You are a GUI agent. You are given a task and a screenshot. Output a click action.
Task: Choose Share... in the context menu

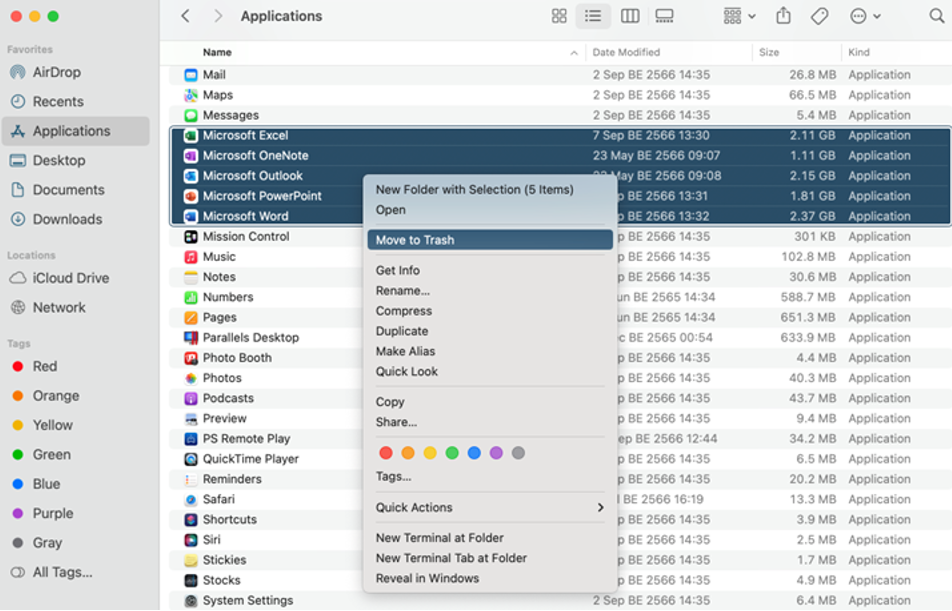(x=490, y=422)
